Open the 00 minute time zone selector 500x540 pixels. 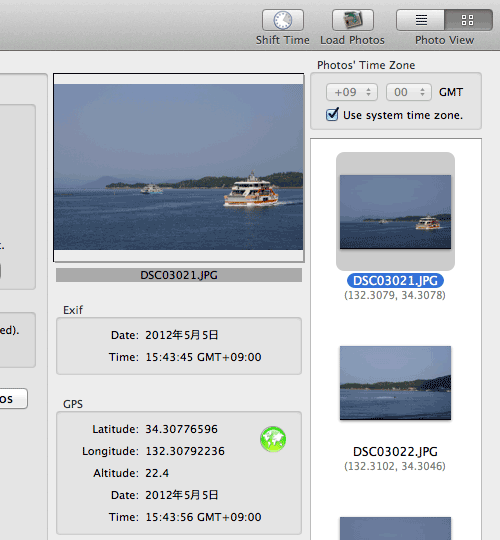pyautogui.click(x=408, y=92)
